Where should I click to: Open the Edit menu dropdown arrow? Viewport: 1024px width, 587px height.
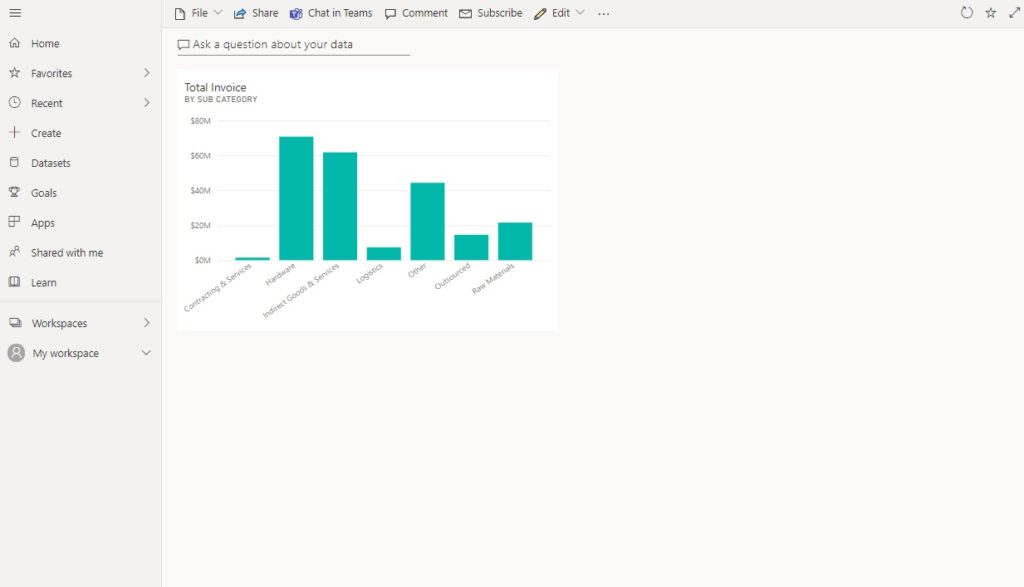coord(580,12)
